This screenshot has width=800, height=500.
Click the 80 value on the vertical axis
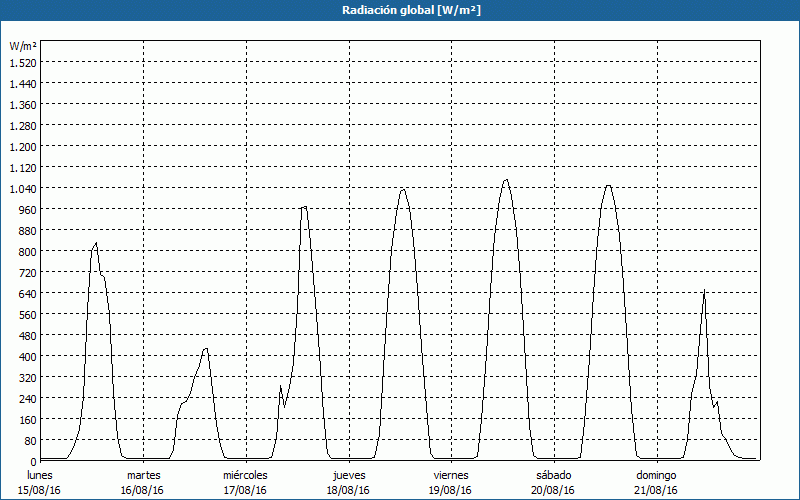[29, 440]
